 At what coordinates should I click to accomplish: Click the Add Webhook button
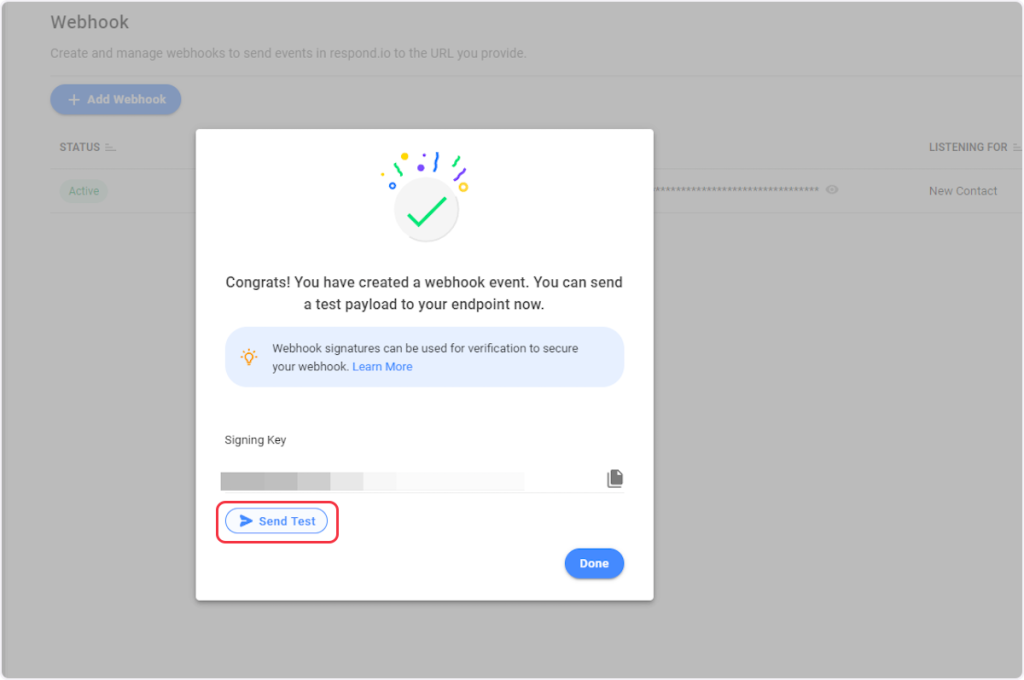pyautogui.click(x=116, y=100)
